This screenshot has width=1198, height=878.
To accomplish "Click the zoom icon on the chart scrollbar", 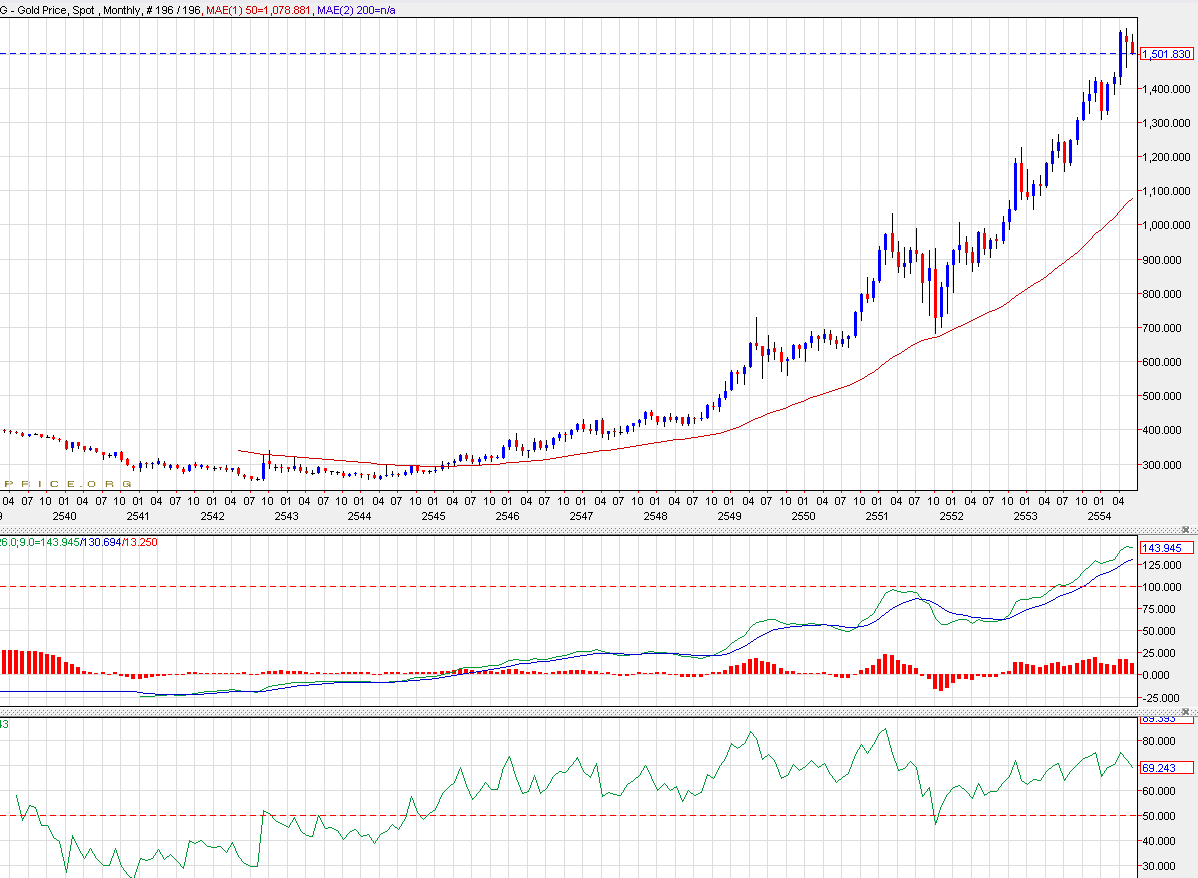I will point(1186,530).
